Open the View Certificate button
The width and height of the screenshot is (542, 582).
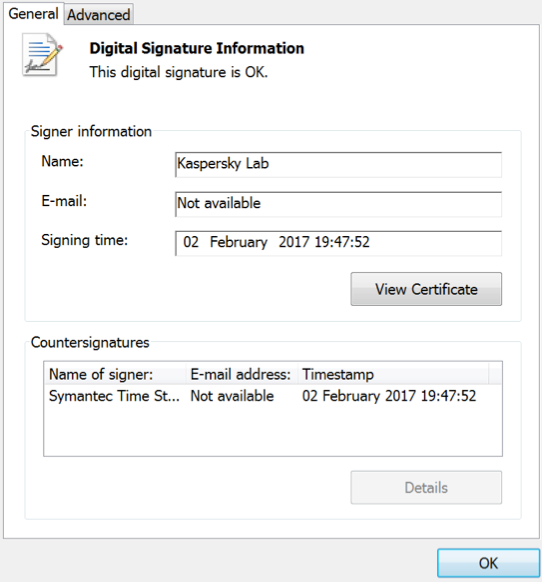pos(426,289)
